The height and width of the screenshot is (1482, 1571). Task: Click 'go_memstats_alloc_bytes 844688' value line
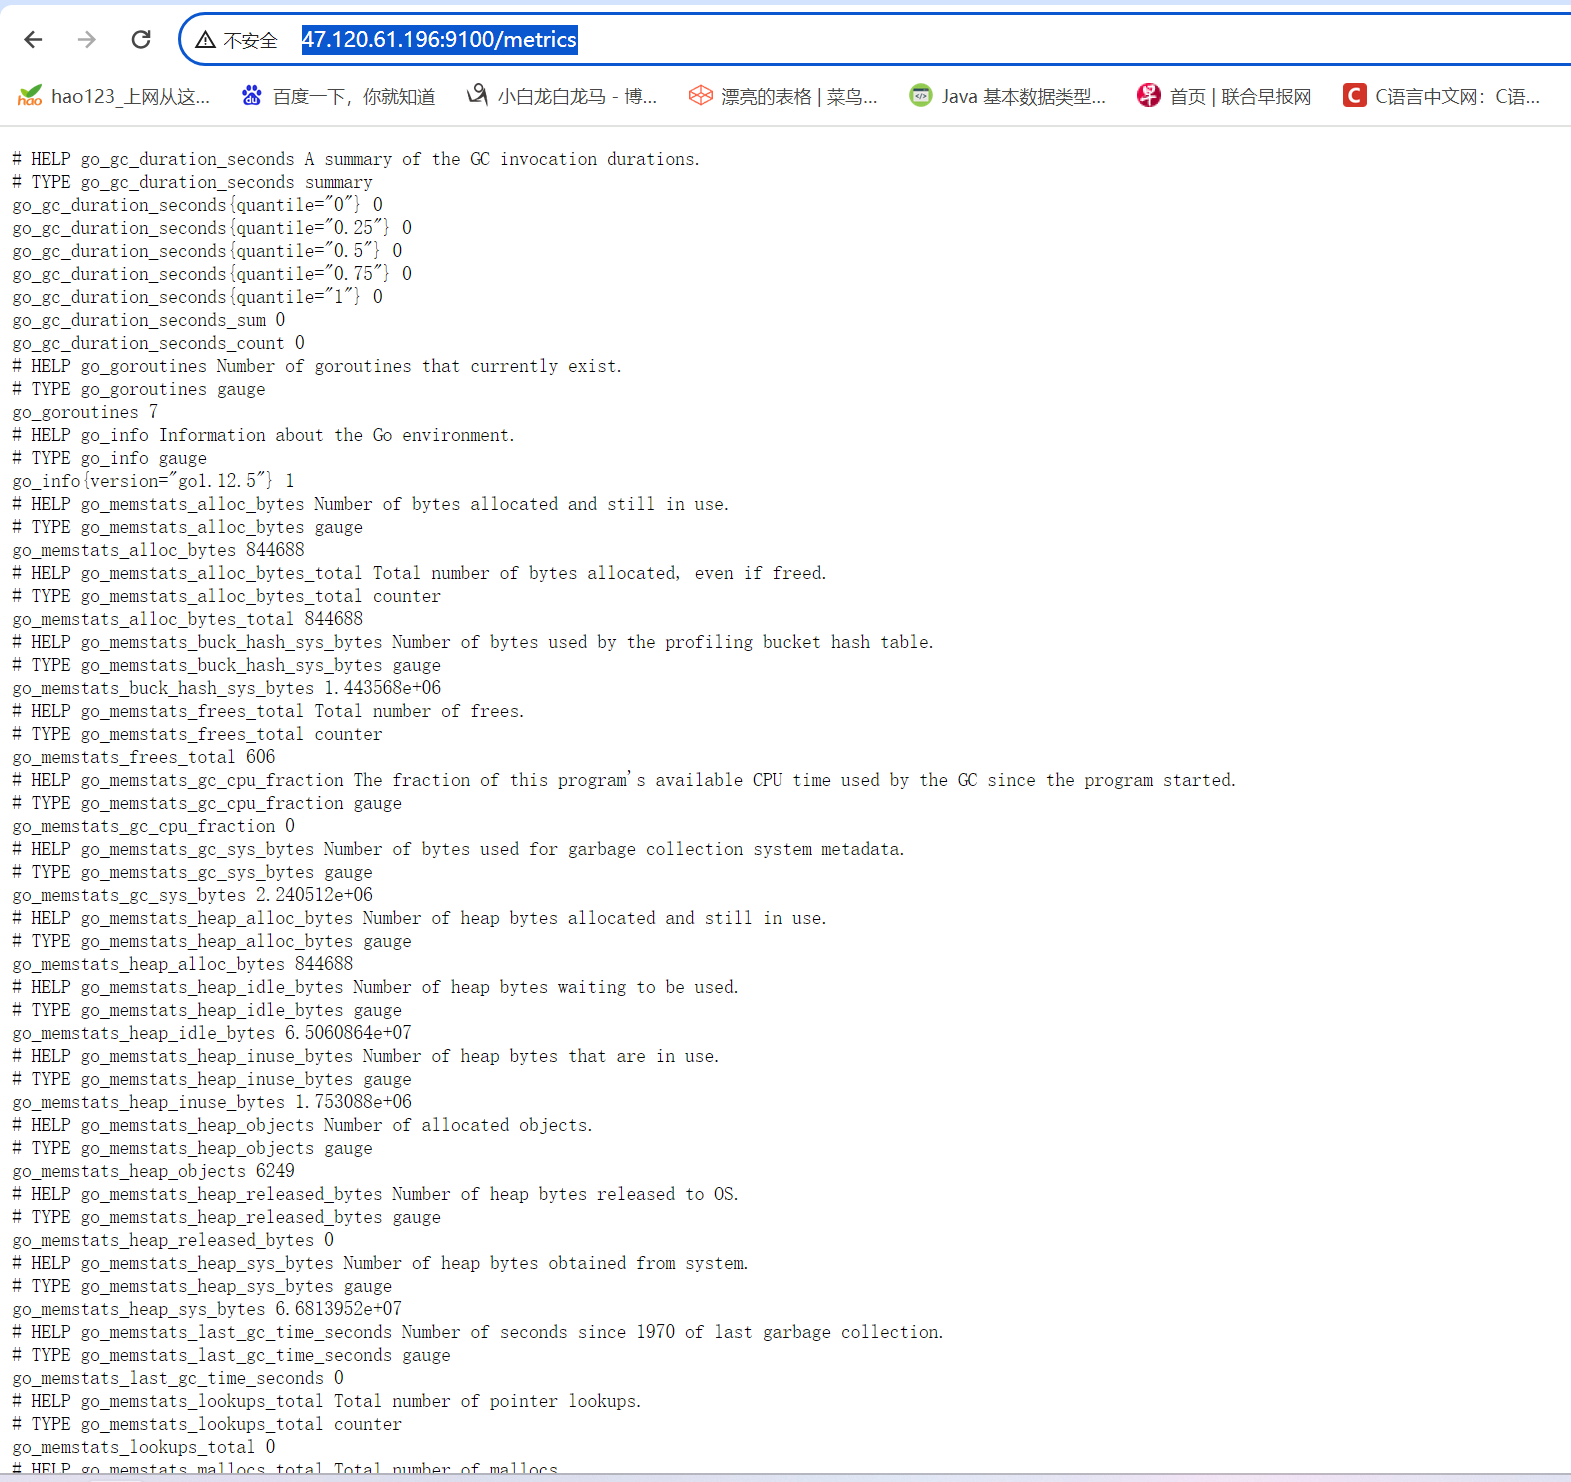click(158, 550)
